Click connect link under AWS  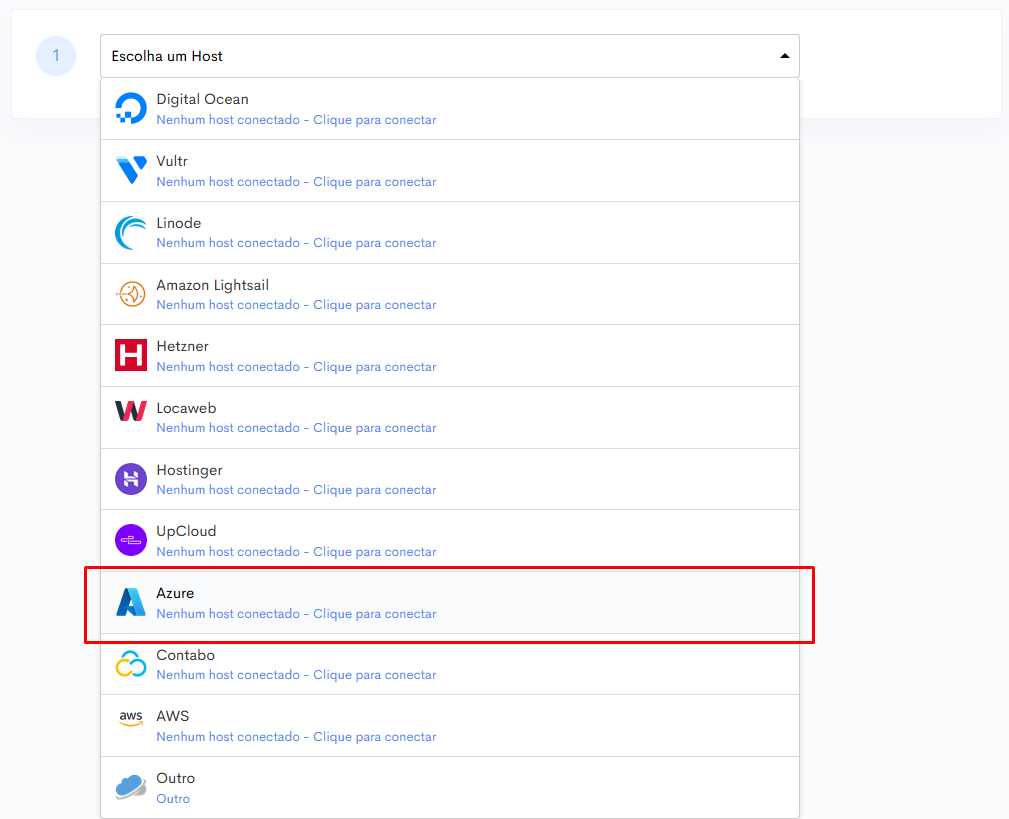[296, 737]
